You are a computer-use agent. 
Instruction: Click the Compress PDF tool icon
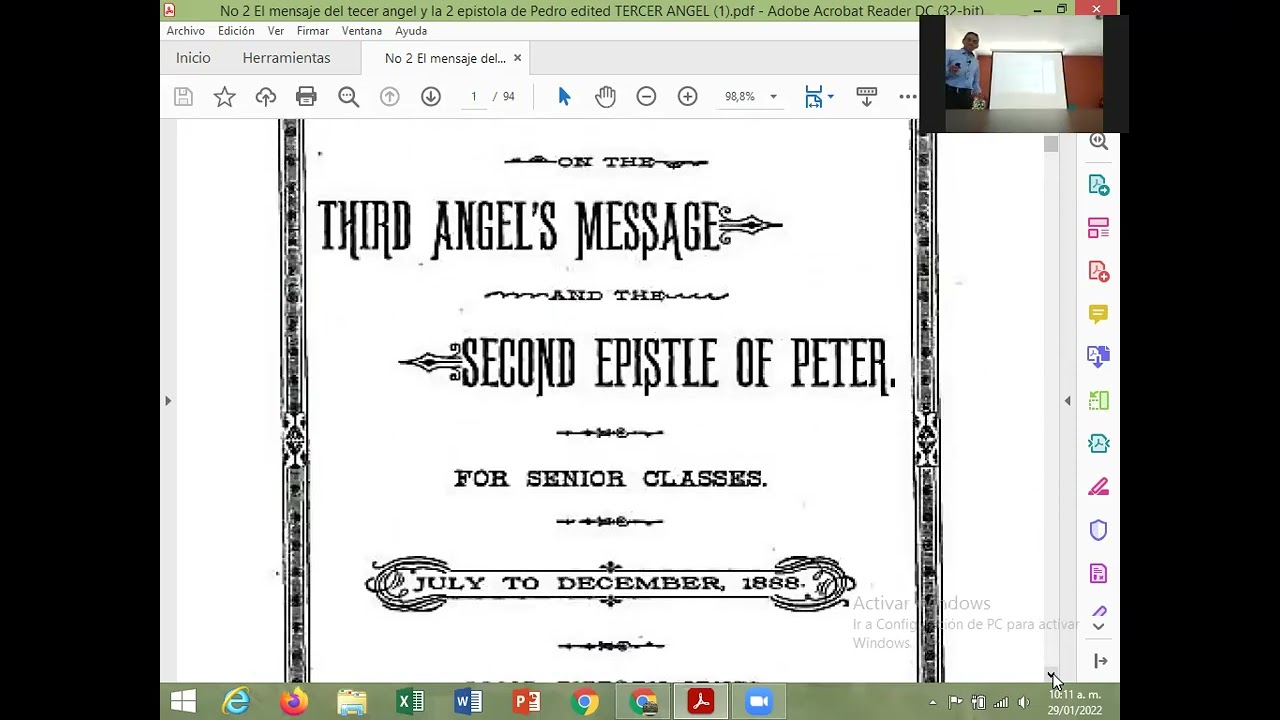click(x=1099, y=443)
